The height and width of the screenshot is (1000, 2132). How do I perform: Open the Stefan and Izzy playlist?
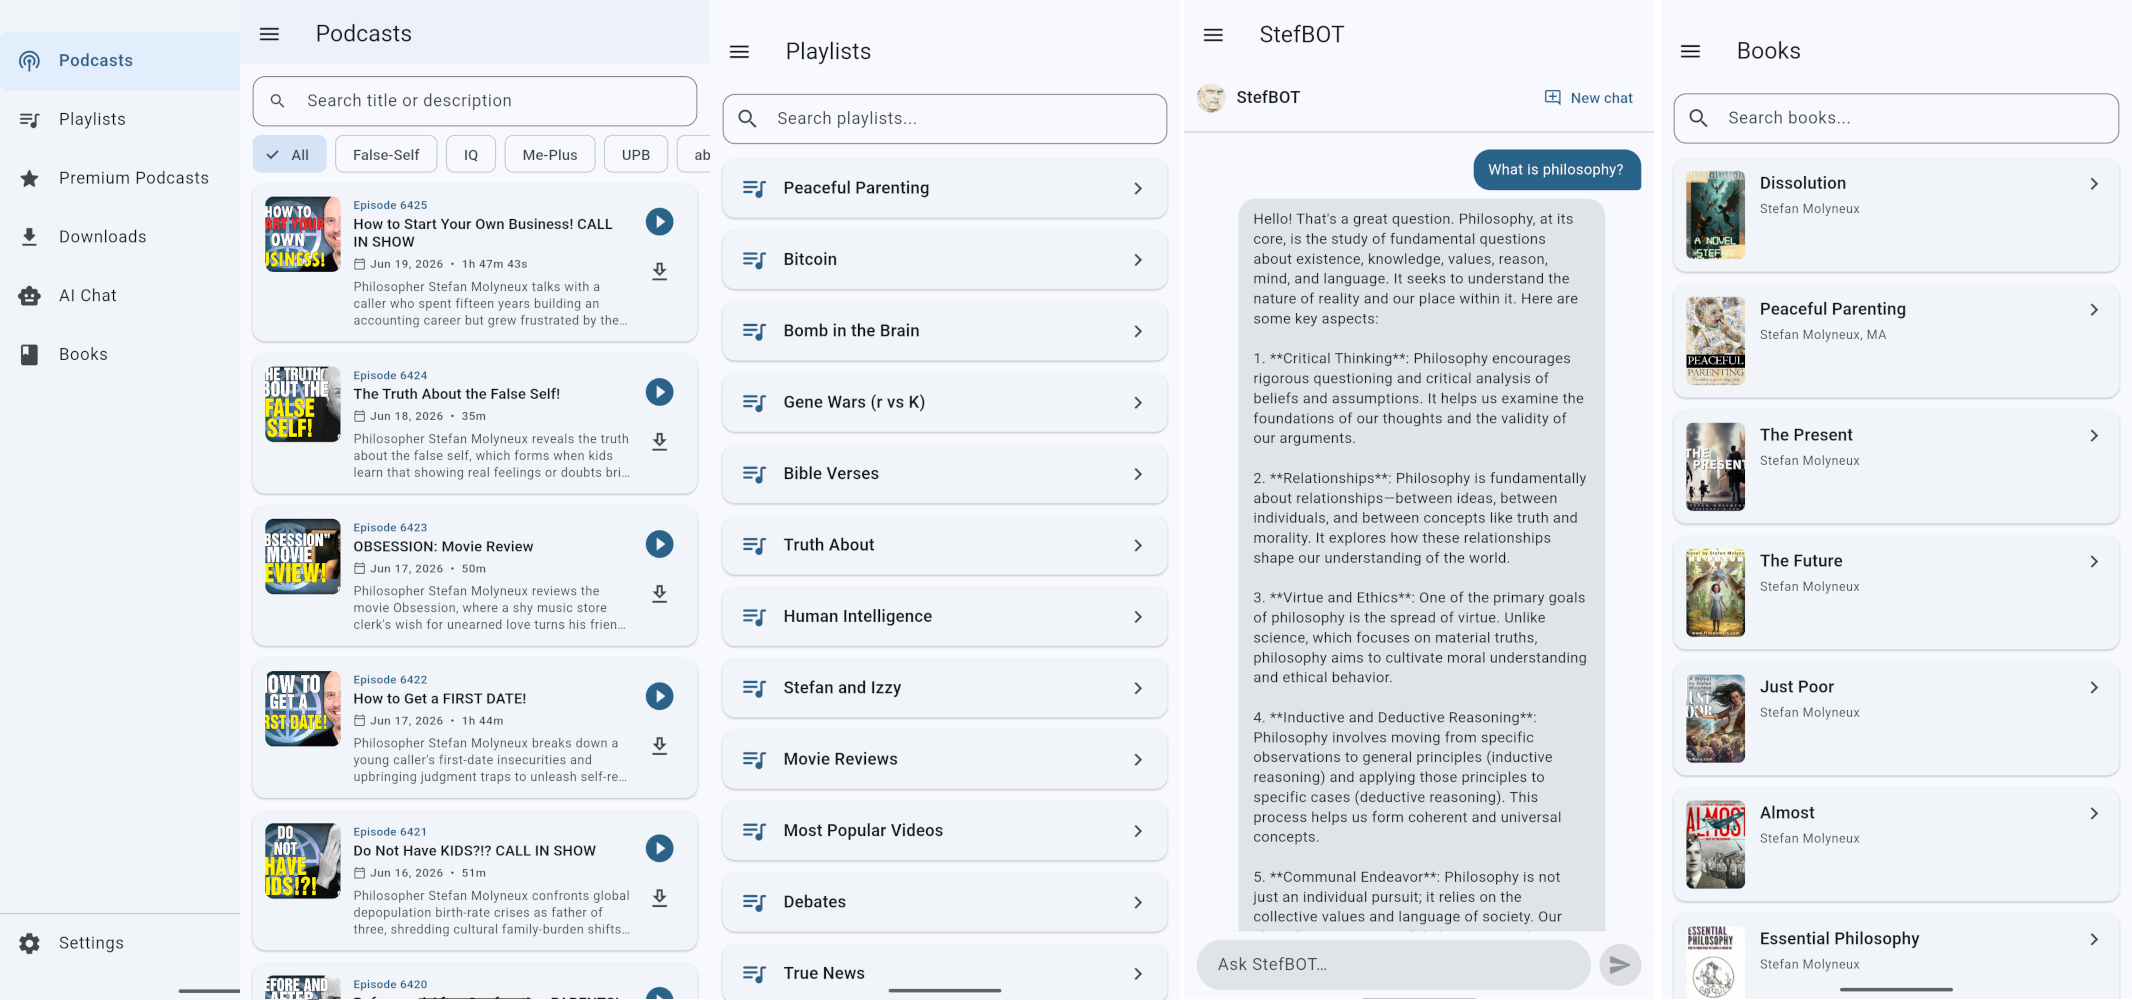pyautogui.click(x=945, y=688)
